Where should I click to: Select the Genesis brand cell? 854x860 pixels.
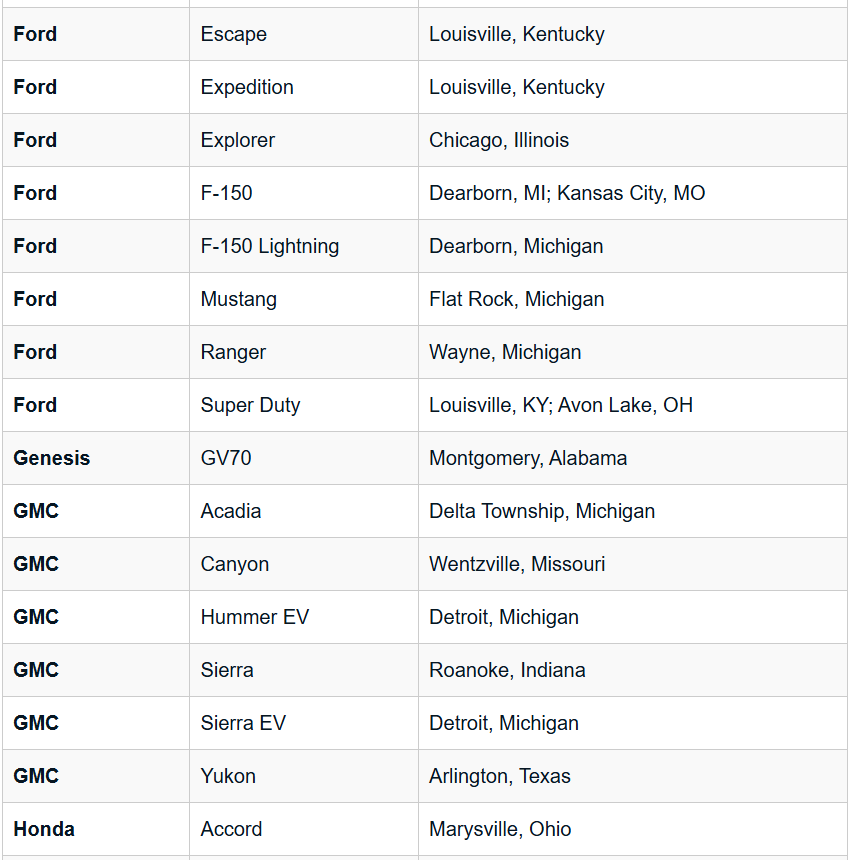52,458
